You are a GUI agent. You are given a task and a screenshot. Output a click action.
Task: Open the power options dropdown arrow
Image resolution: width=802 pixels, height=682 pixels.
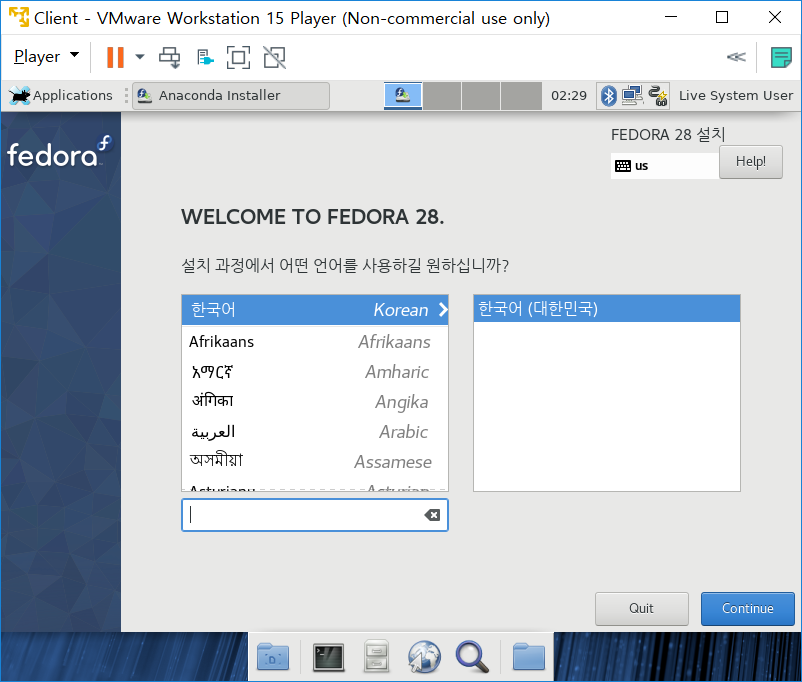(x=140, y=57)
